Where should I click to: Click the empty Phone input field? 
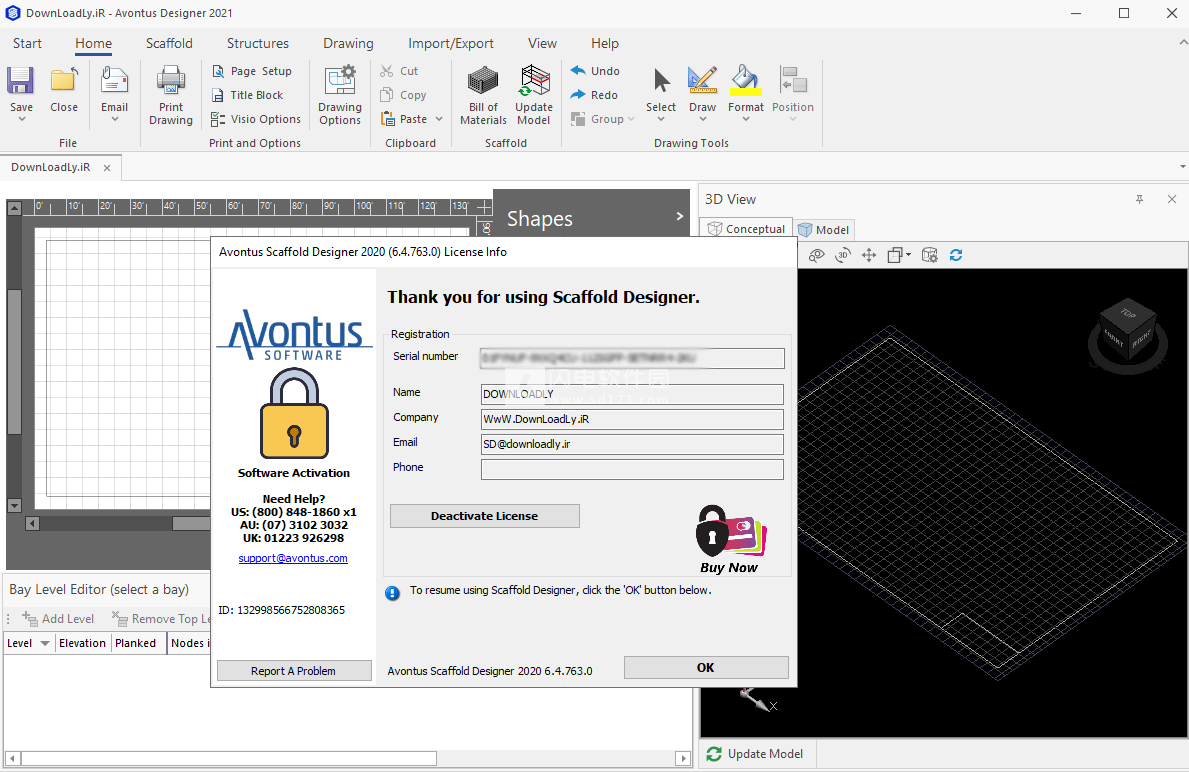coord(632,469)
